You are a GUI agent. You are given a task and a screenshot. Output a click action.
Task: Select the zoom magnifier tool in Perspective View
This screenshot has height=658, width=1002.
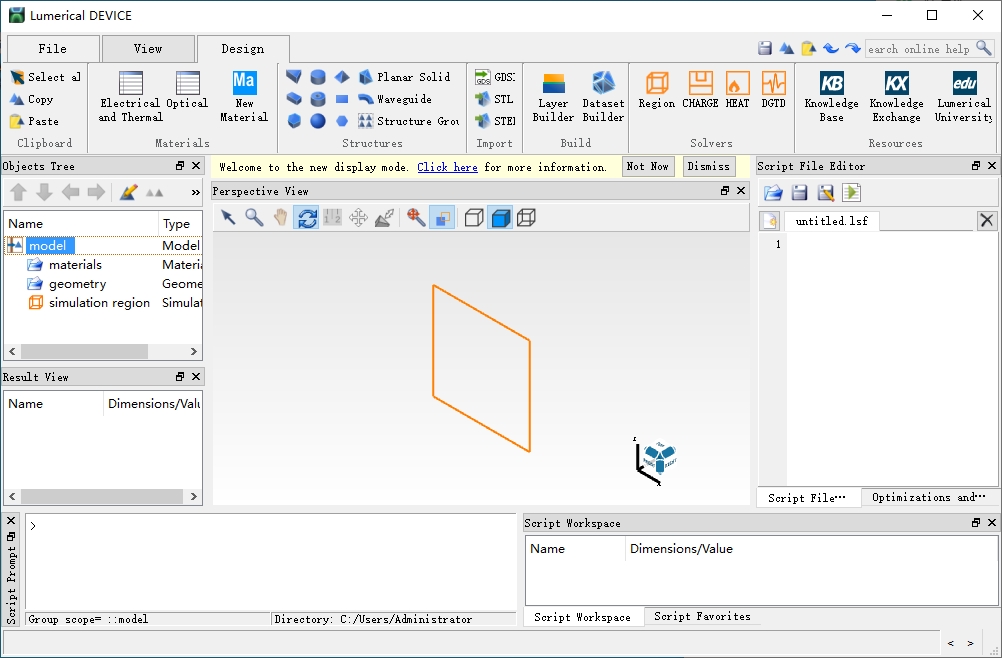click(254, 217)
